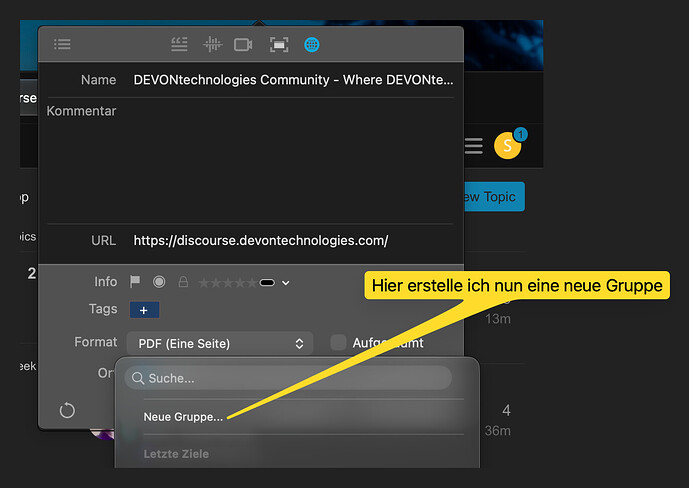689x488 pixels.
Task: Select the web clip globe icon
Action: tap(312, 45)
